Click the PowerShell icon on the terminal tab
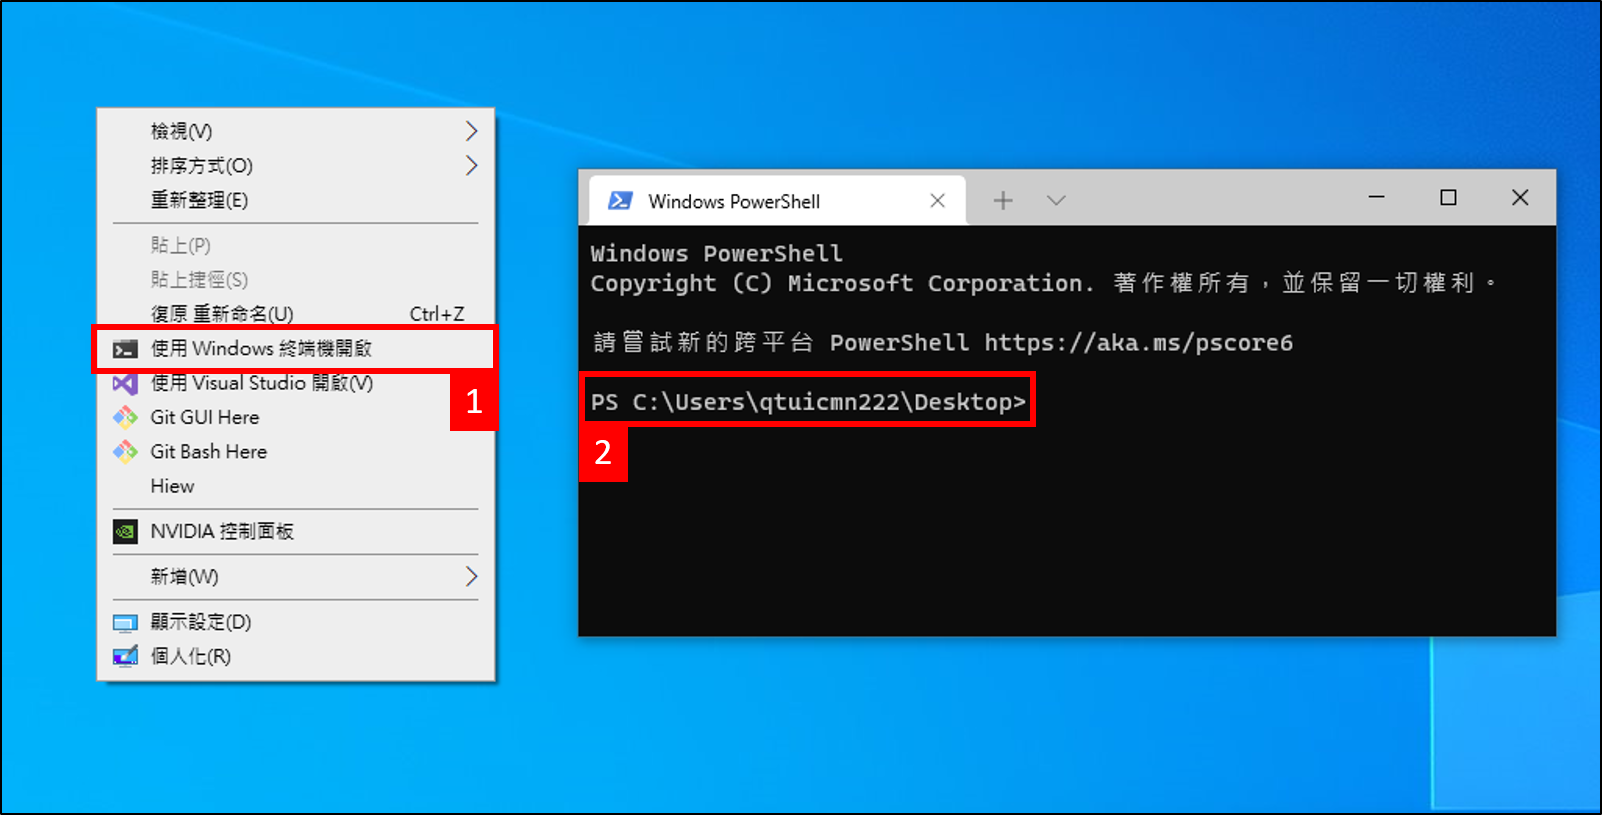Image resolution: width=1602 pixels, height=815 pixels. pos(620,201)
